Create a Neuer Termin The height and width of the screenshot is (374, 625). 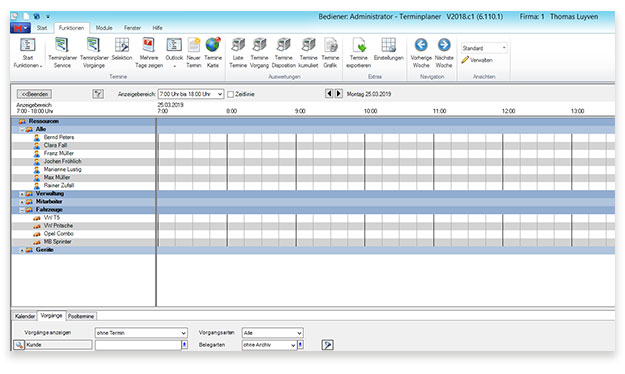(194, 53)
